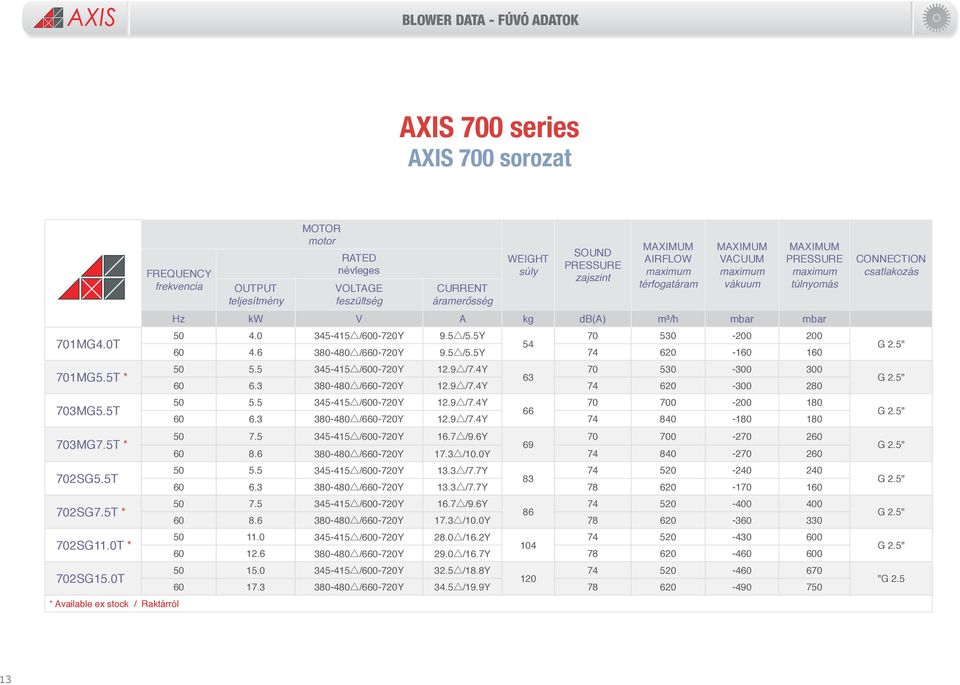Click the maximum vacuum value -490
Screen dimensions: 960x685
(742, 587)
